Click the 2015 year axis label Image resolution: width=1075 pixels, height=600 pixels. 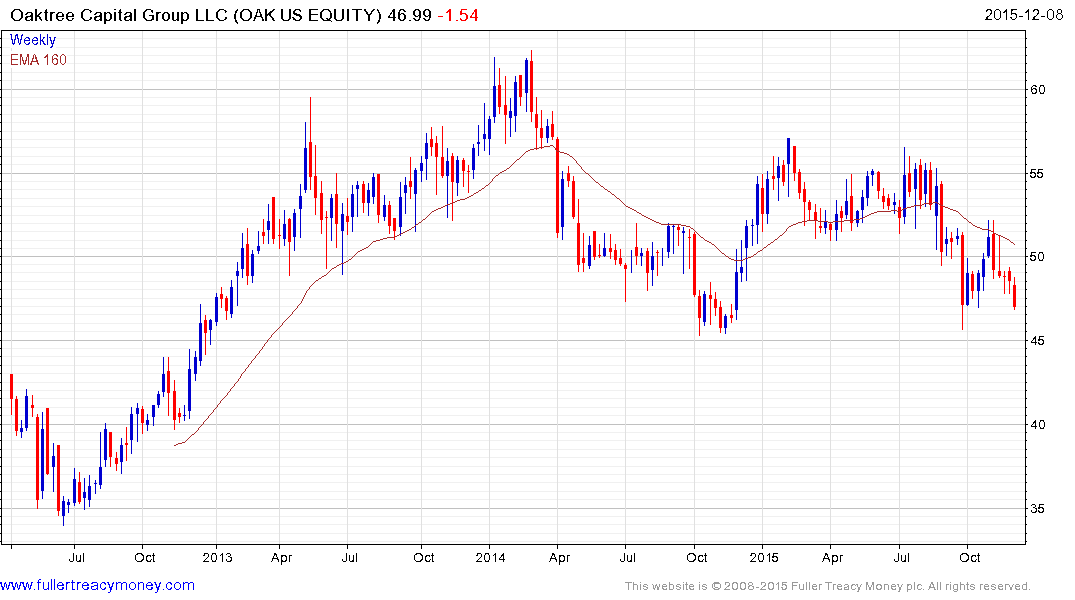click(764, 557)
